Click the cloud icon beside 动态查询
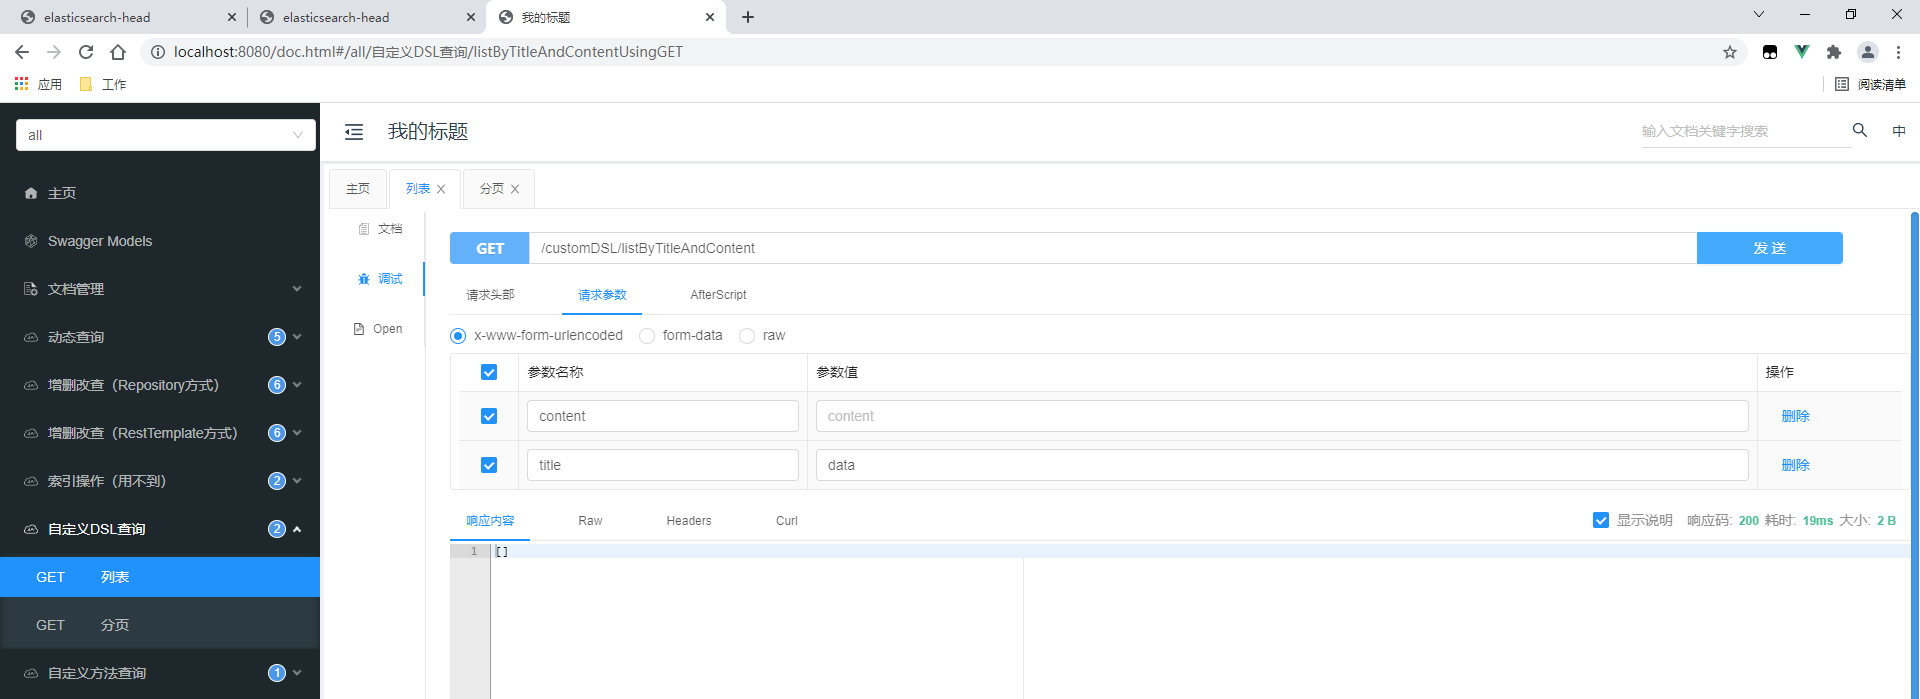The image size is (1920, 699). (31, 337)
